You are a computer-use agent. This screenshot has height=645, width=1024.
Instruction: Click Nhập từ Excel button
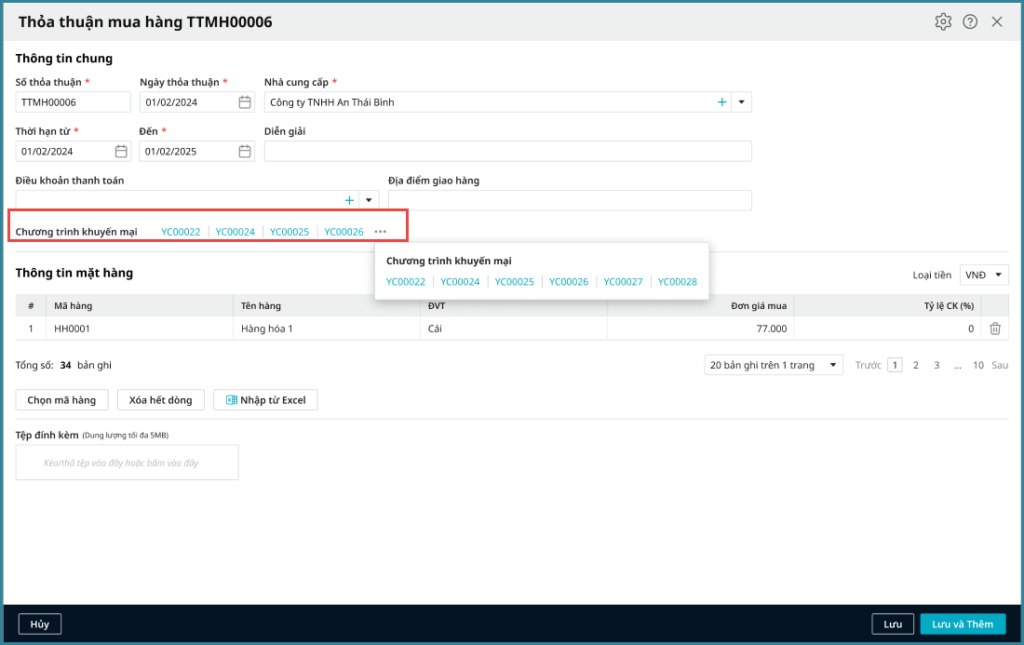coord(265,400)
